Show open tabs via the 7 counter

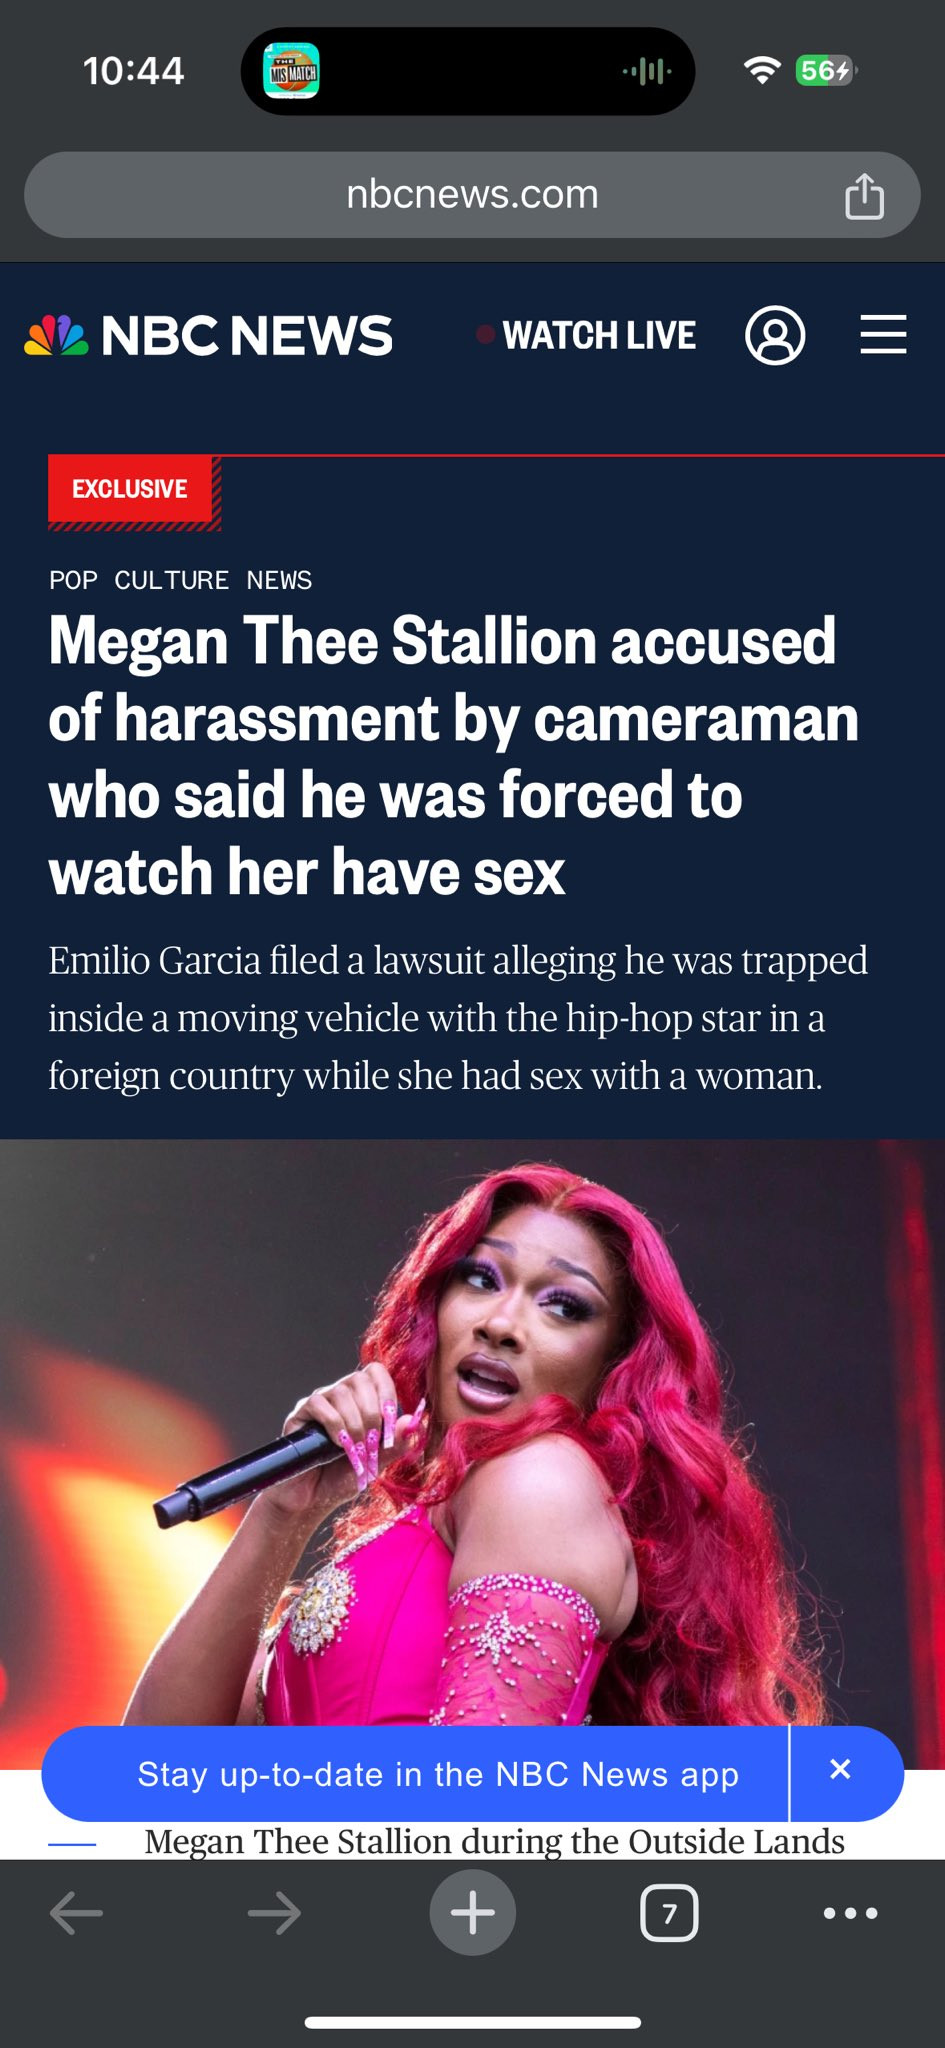tap(669, 1913)
